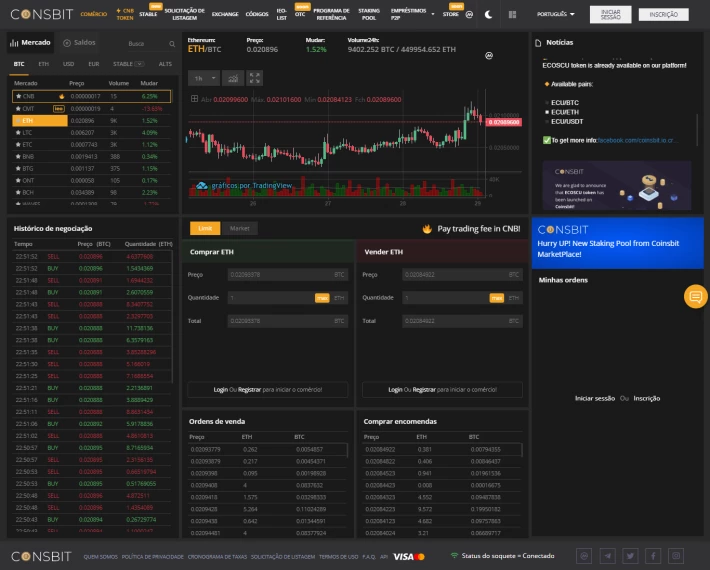Select Limit order type

pos(205,228)
